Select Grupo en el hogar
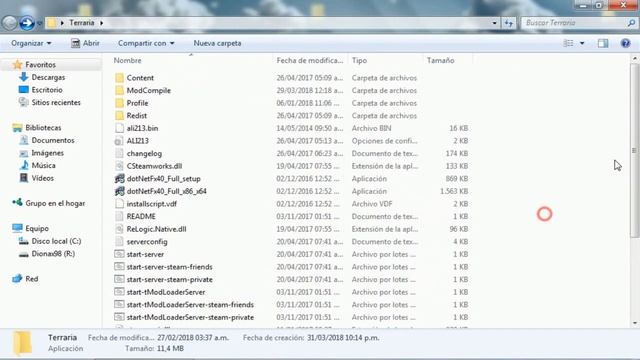The width and height of the screenshot is (640, 360). coord(55,203)
